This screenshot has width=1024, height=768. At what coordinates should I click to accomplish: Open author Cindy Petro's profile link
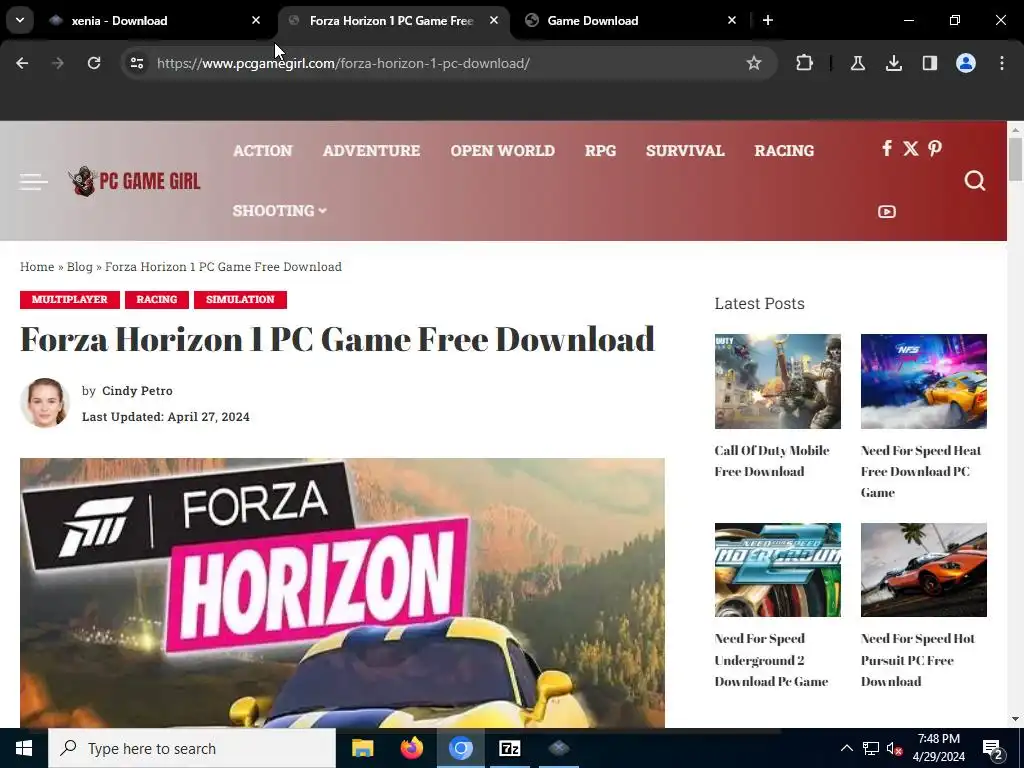[137, 391]
